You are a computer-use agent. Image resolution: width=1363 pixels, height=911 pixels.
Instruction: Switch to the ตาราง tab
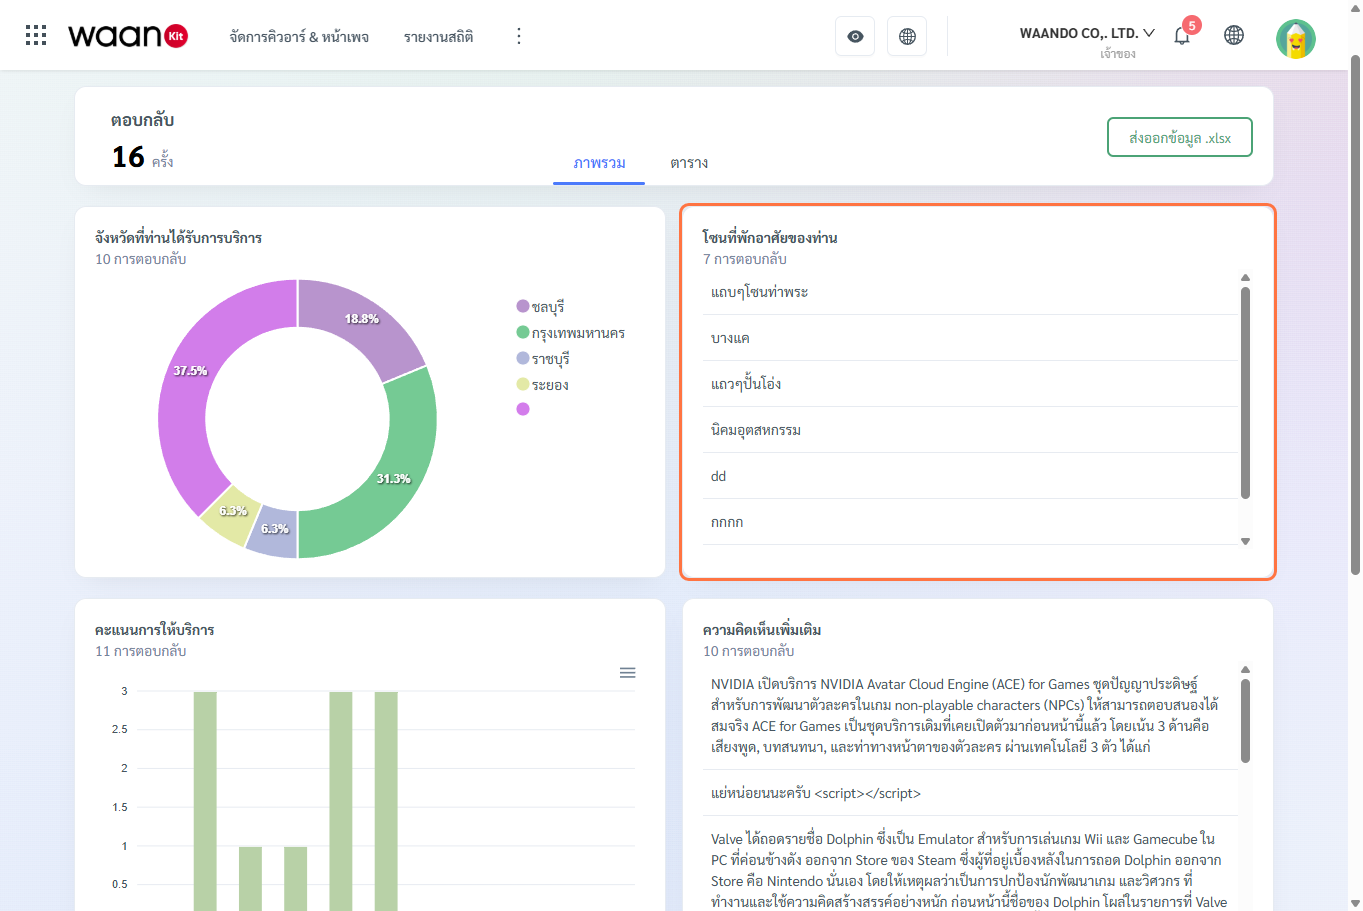point(689,163)
